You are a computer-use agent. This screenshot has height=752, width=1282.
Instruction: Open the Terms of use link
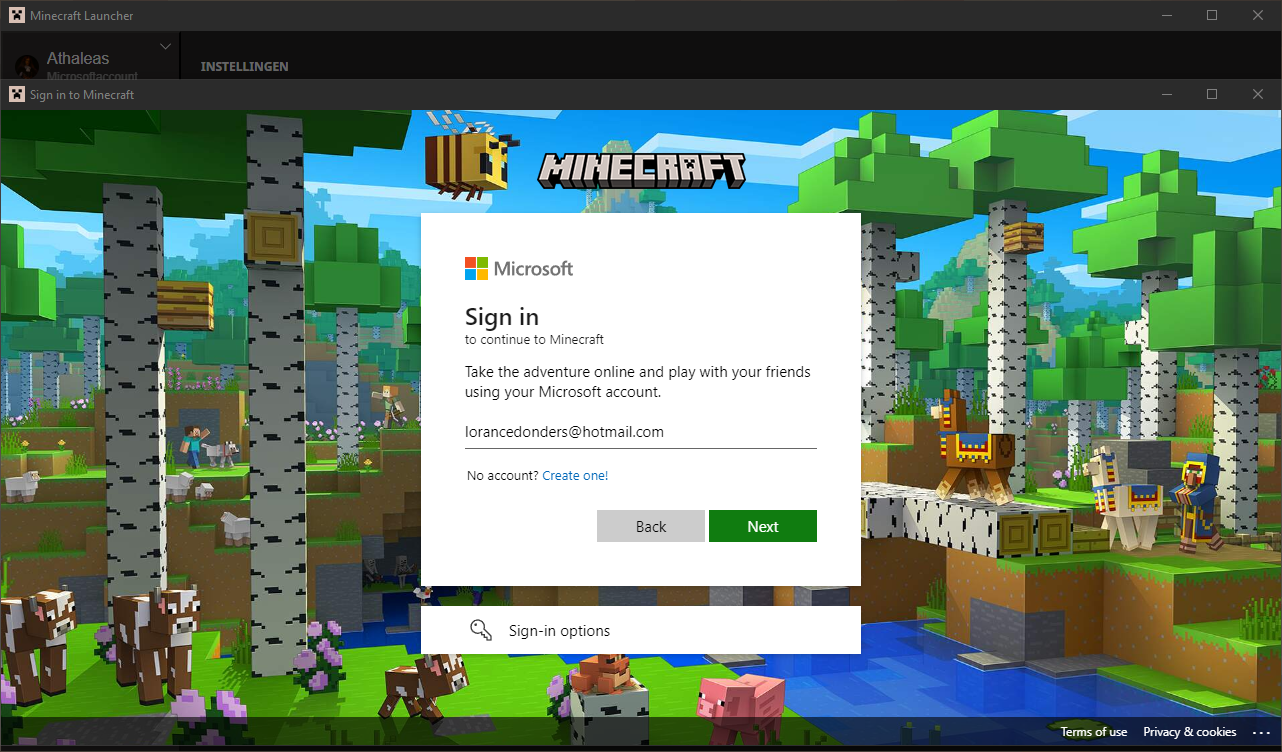pyautogui.click(x=1093, y=732)
